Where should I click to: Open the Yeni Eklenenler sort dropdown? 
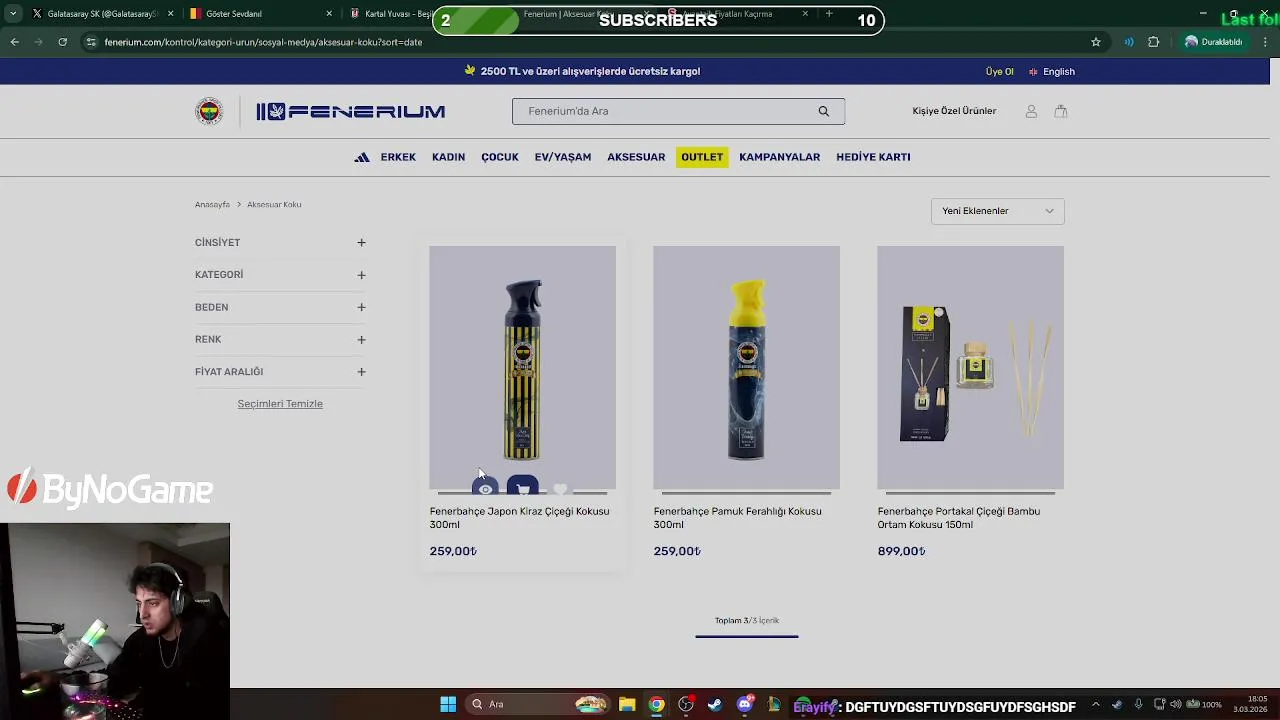coord(998,211)
